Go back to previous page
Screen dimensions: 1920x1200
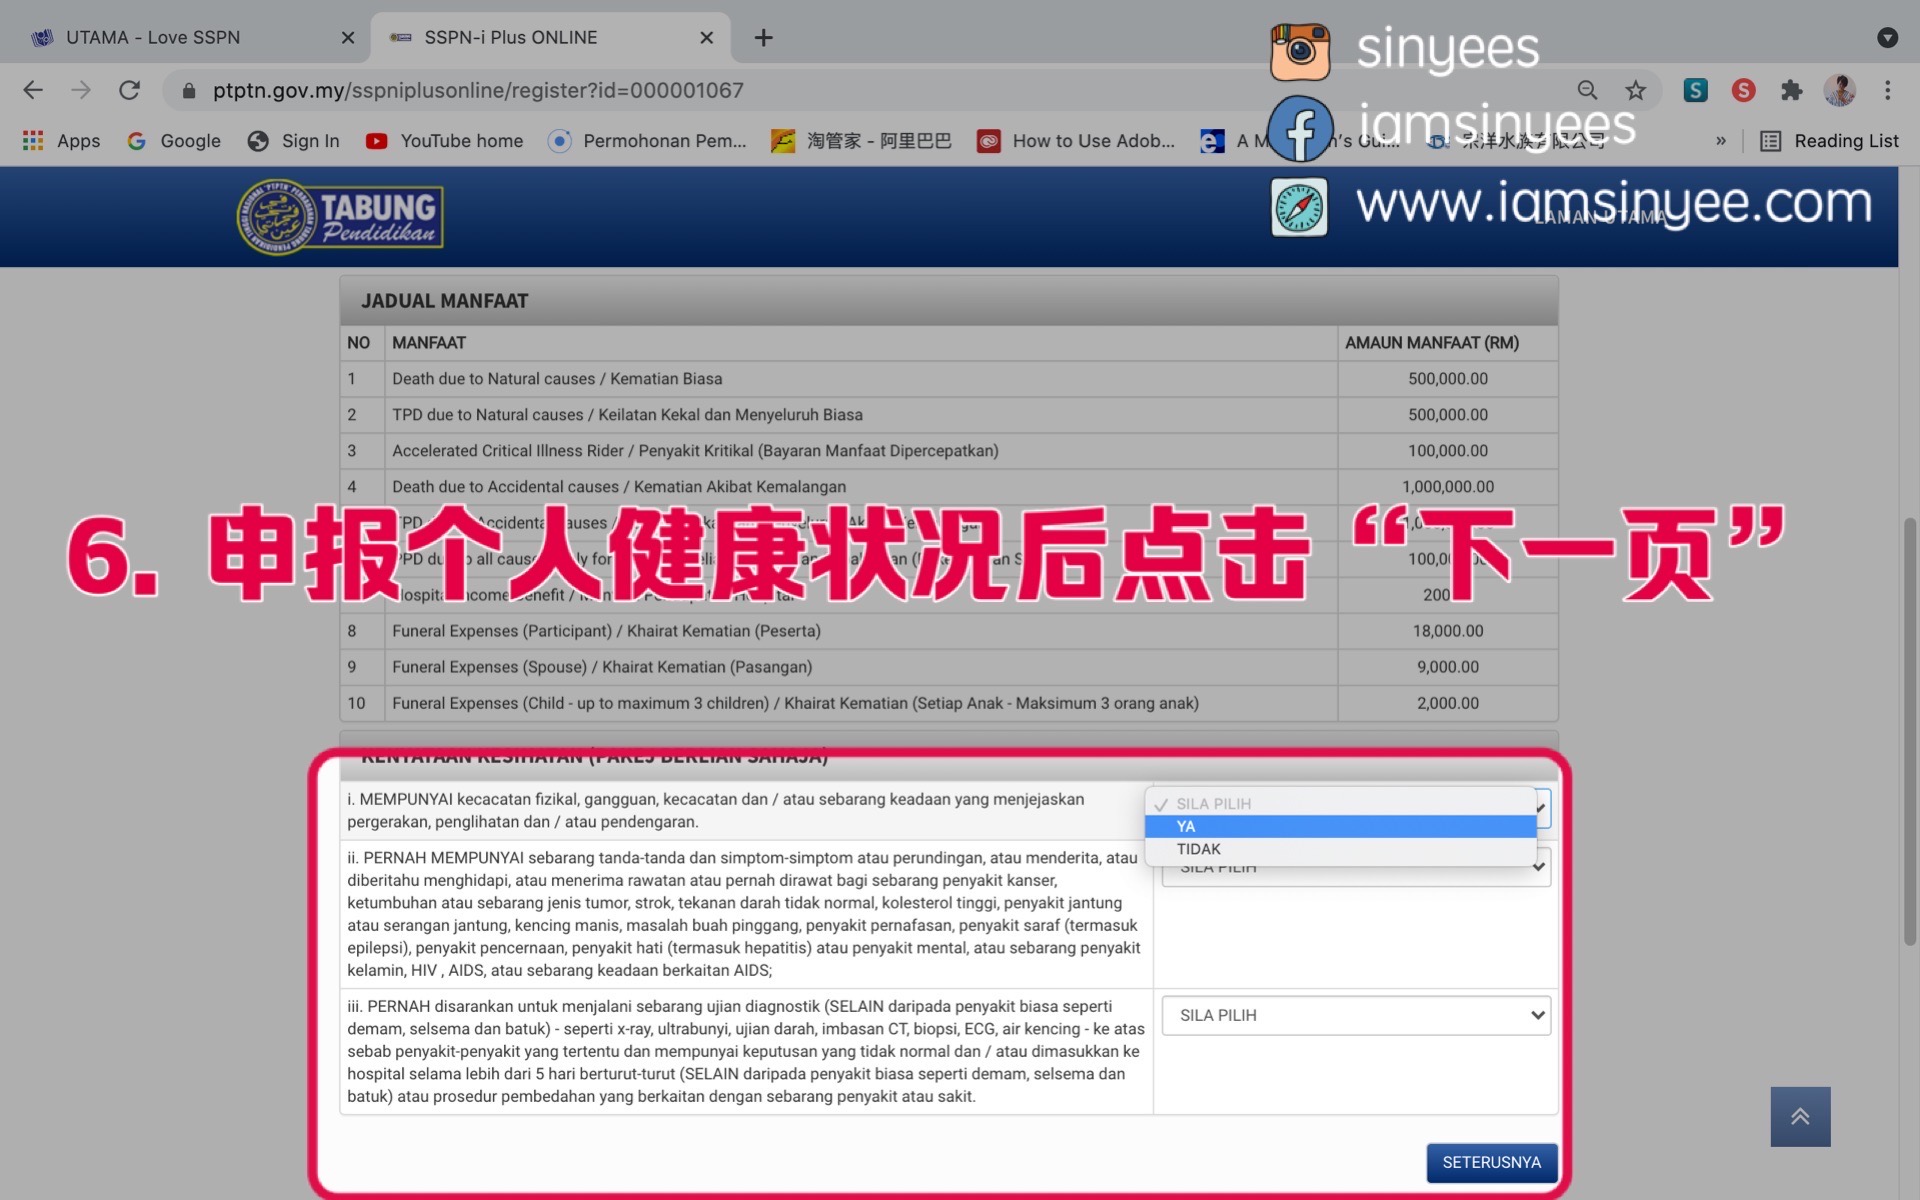coord(33,90)
